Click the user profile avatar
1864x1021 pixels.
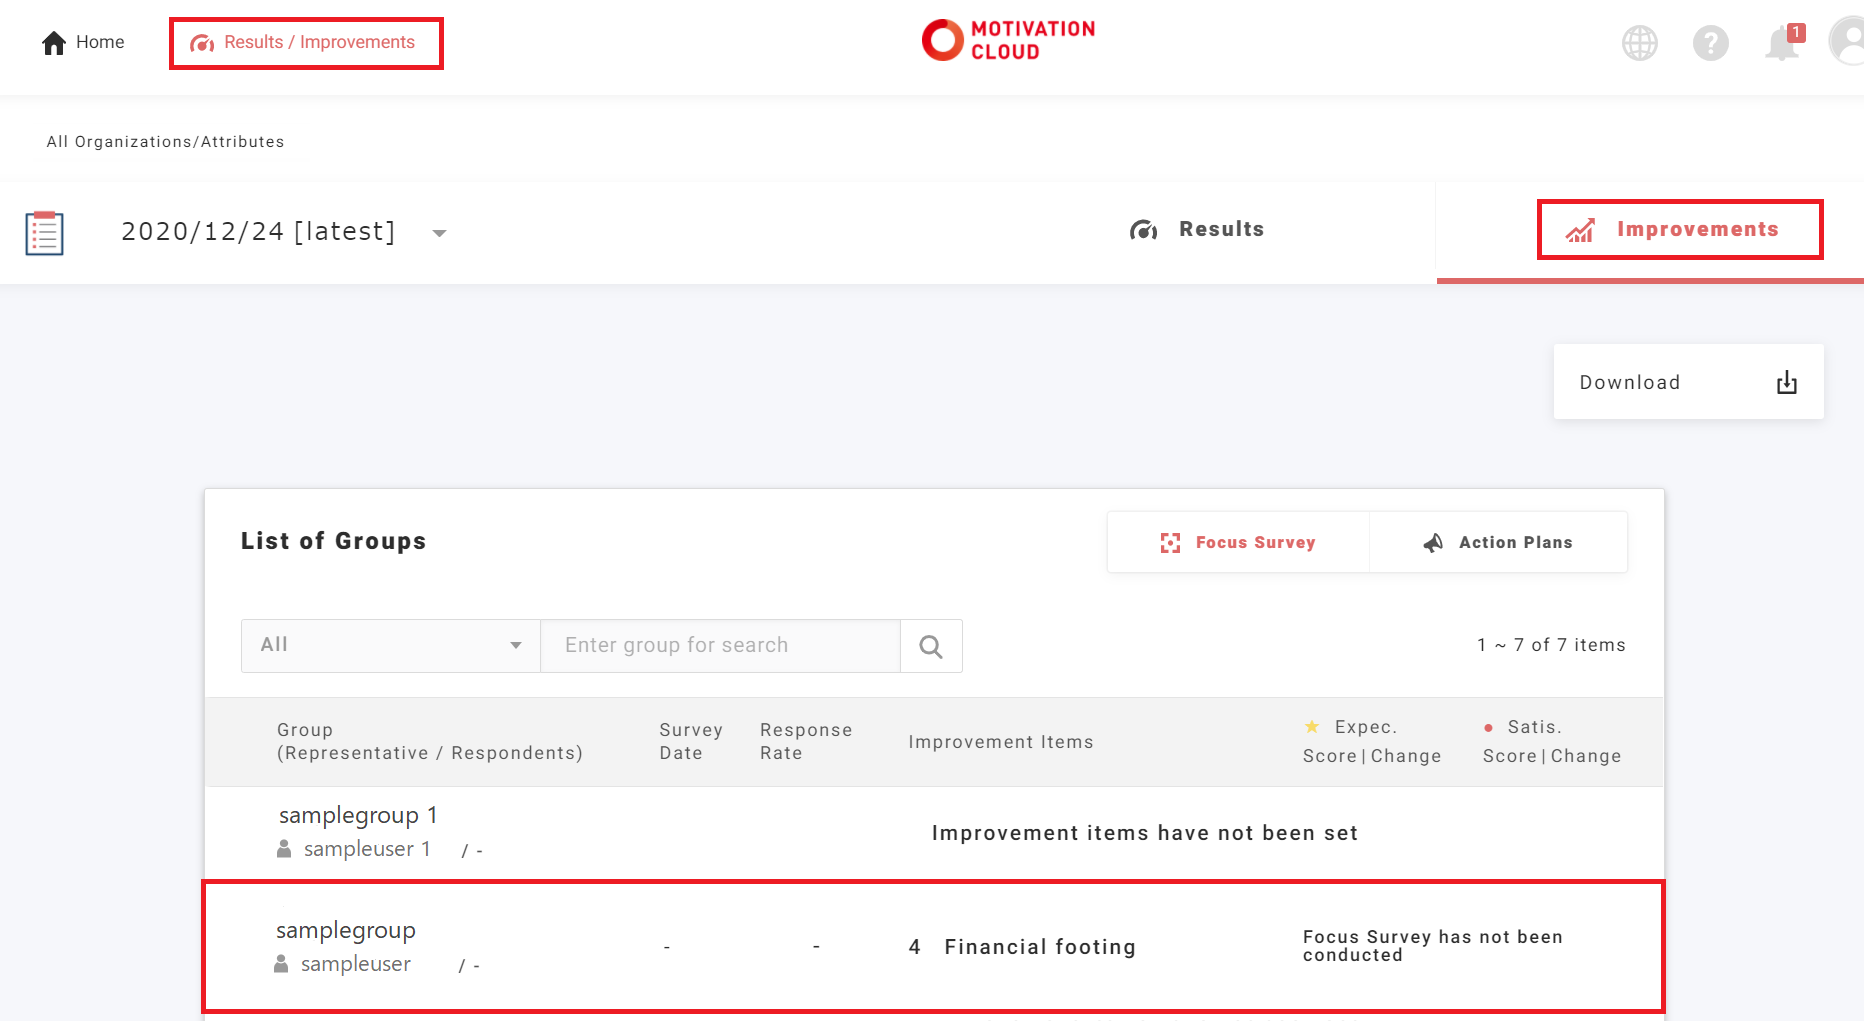[1848, 43]
